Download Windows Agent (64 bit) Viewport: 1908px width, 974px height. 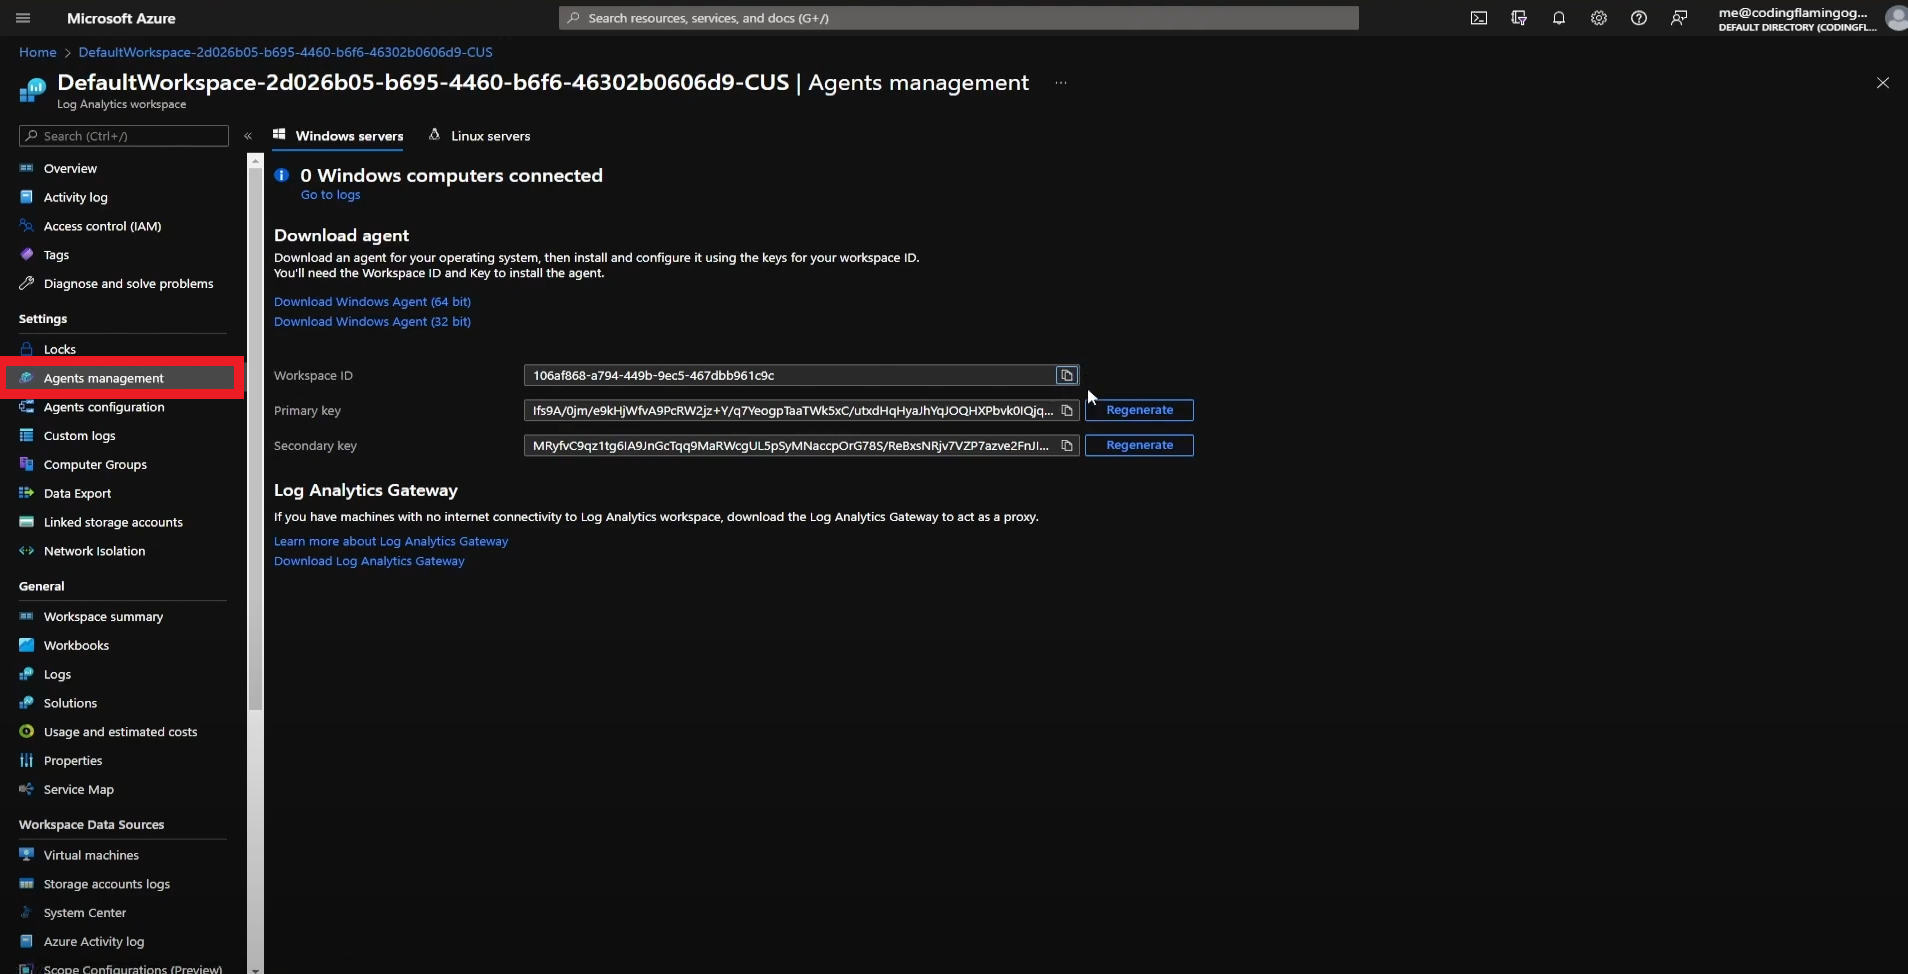(x=372, y=302)
